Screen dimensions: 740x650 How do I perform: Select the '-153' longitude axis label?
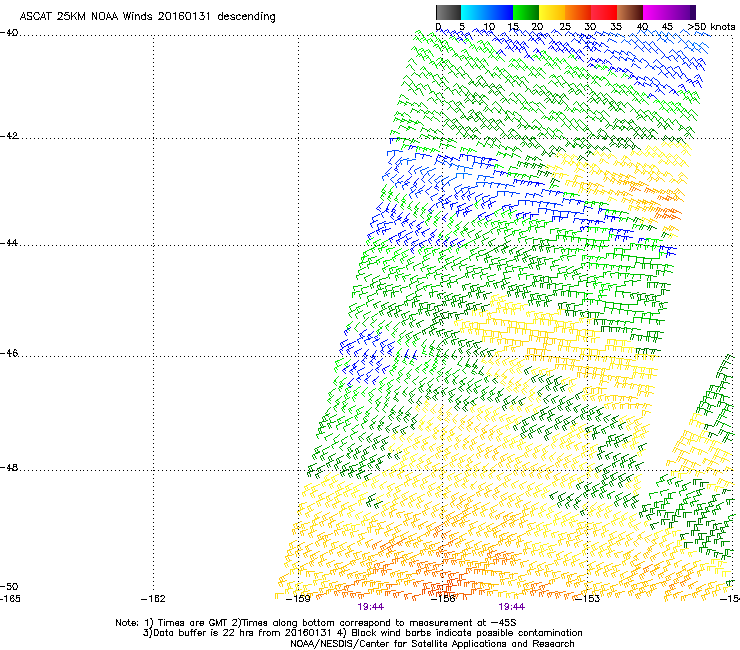pyautogui.click(x=588, y=599)
